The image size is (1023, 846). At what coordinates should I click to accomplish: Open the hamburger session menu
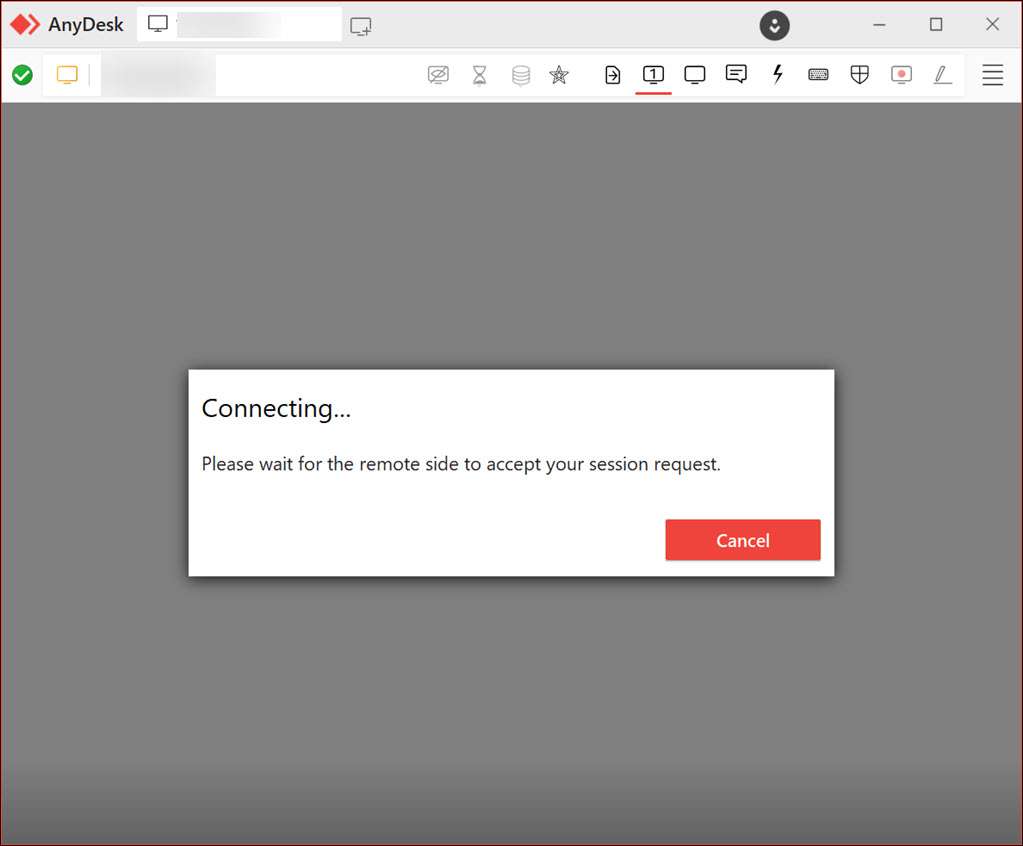coord(992,74)
